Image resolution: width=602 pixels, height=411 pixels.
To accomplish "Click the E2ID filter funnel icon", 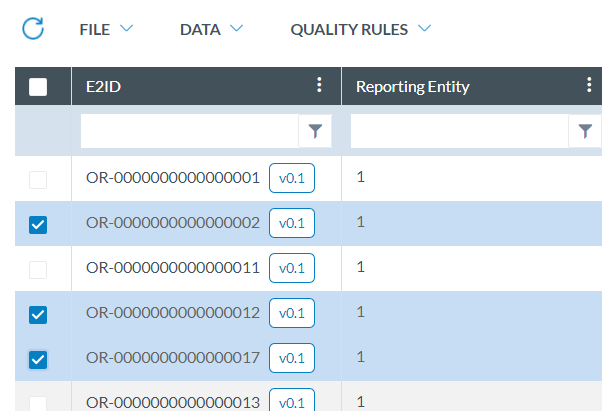I will pyautogui.click(x=315, y=131).
